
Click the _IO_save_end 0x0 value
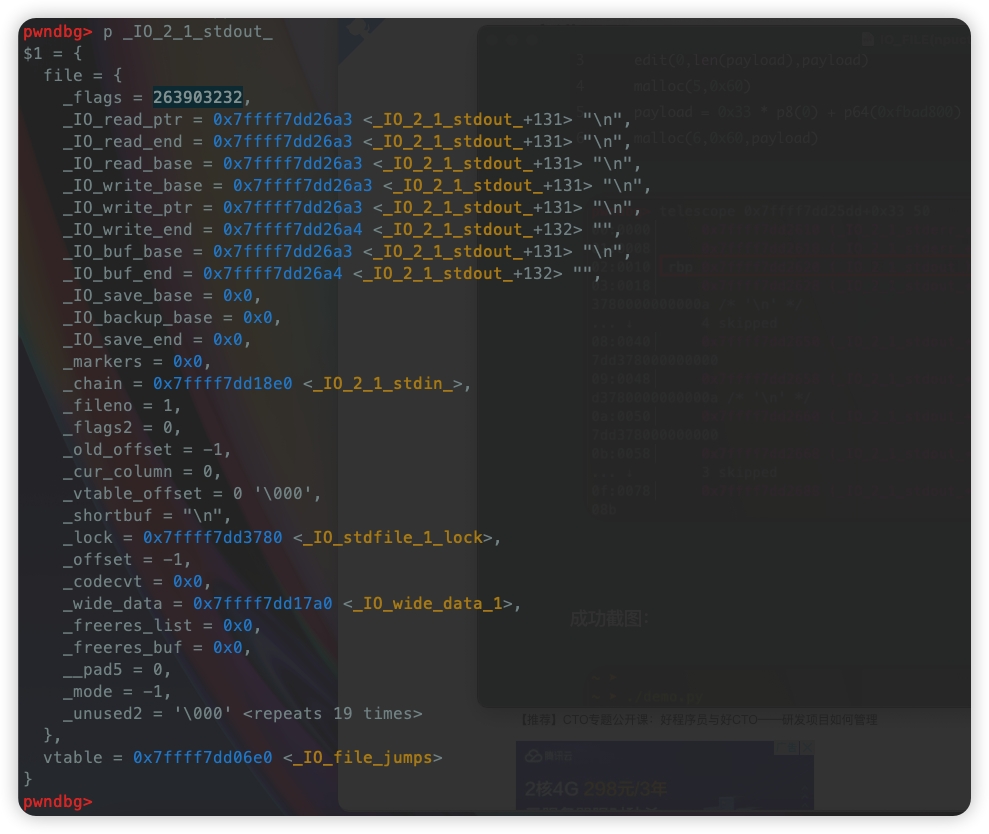[x=228, y=339]
